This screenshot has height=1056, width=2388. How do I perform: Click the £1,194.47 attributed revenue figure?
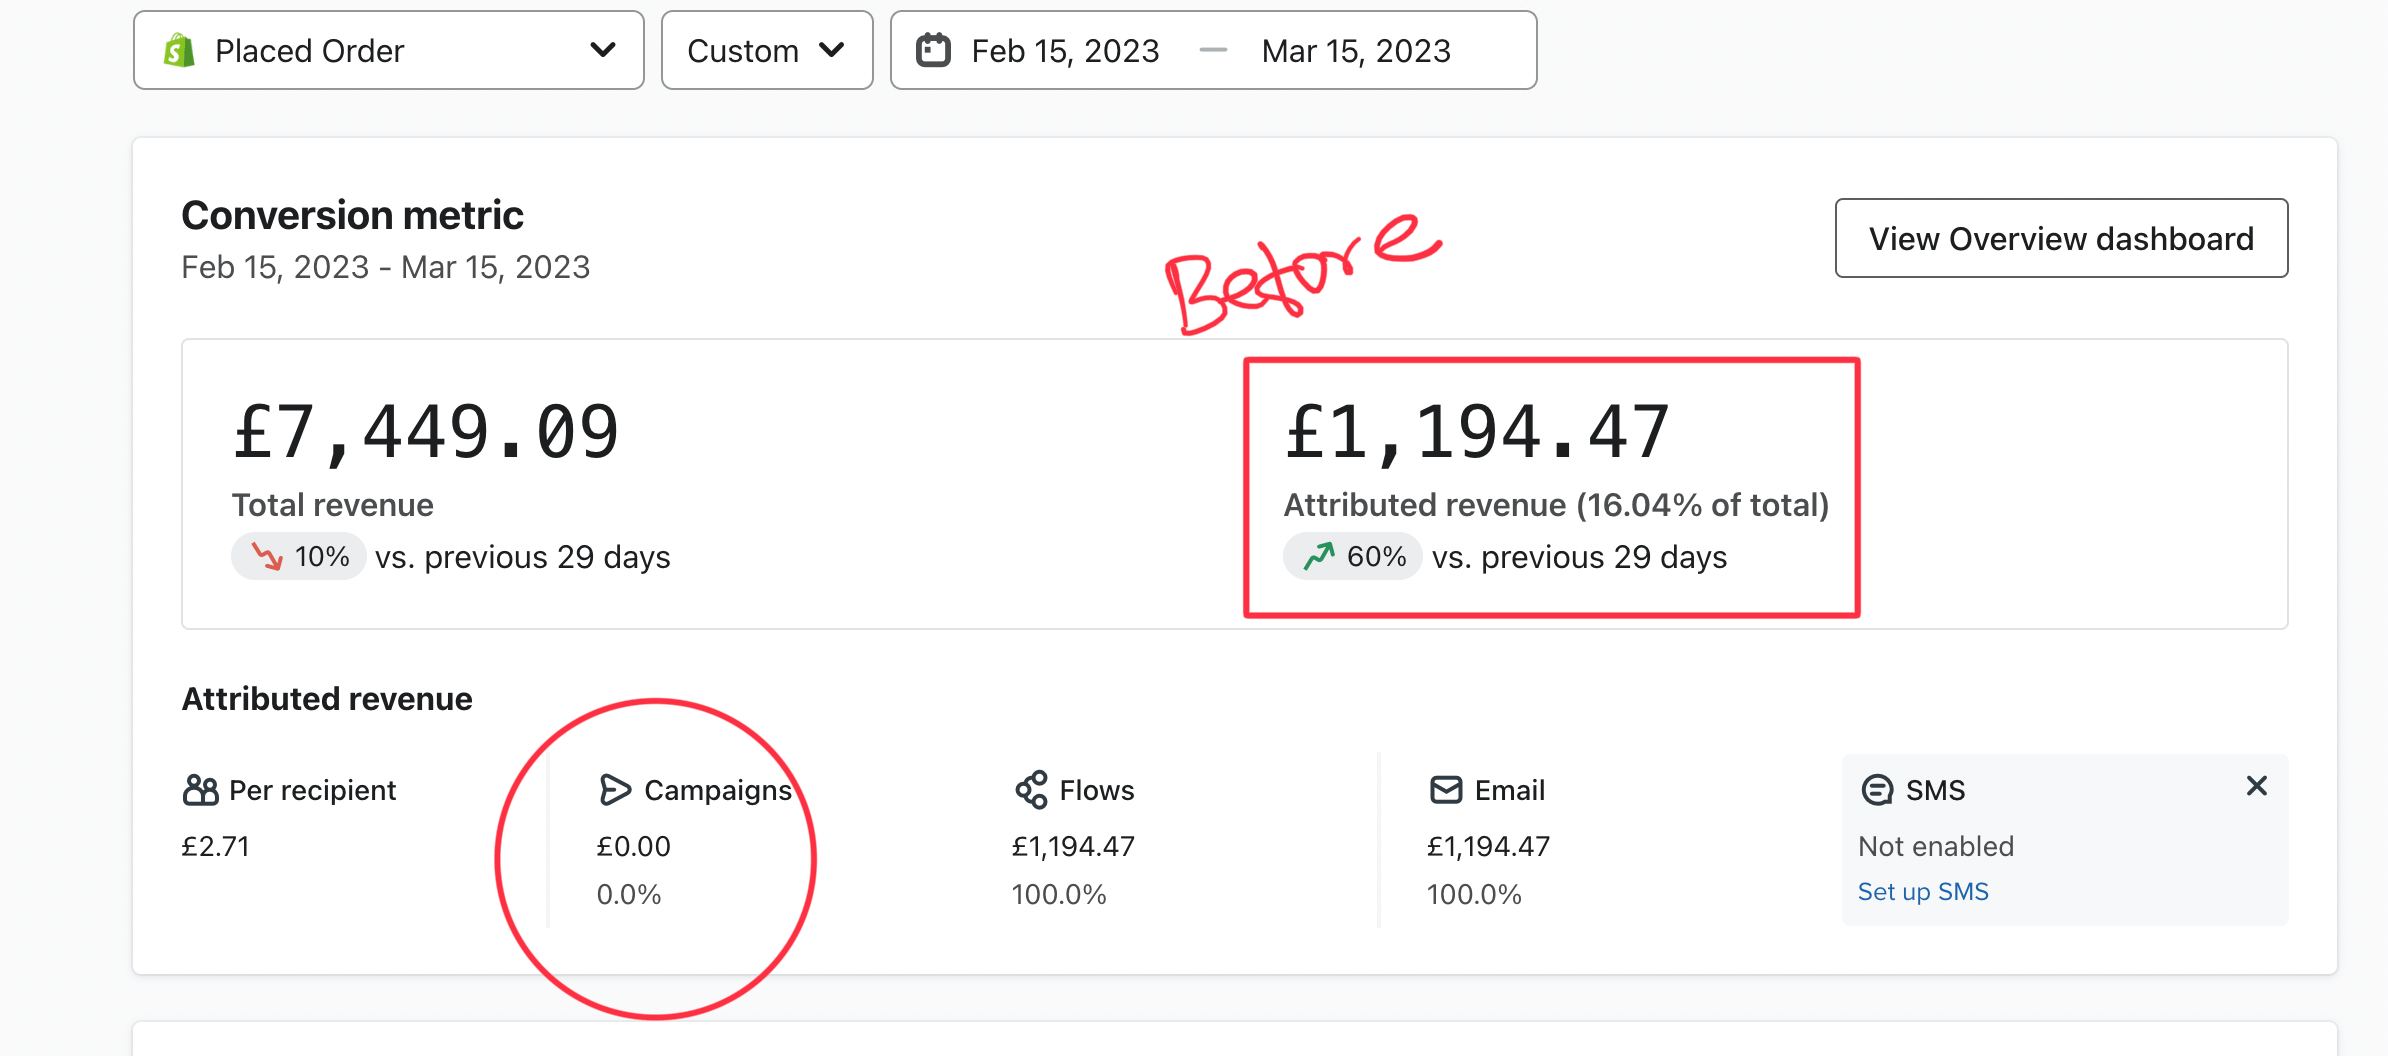[x=1477, y=433]
